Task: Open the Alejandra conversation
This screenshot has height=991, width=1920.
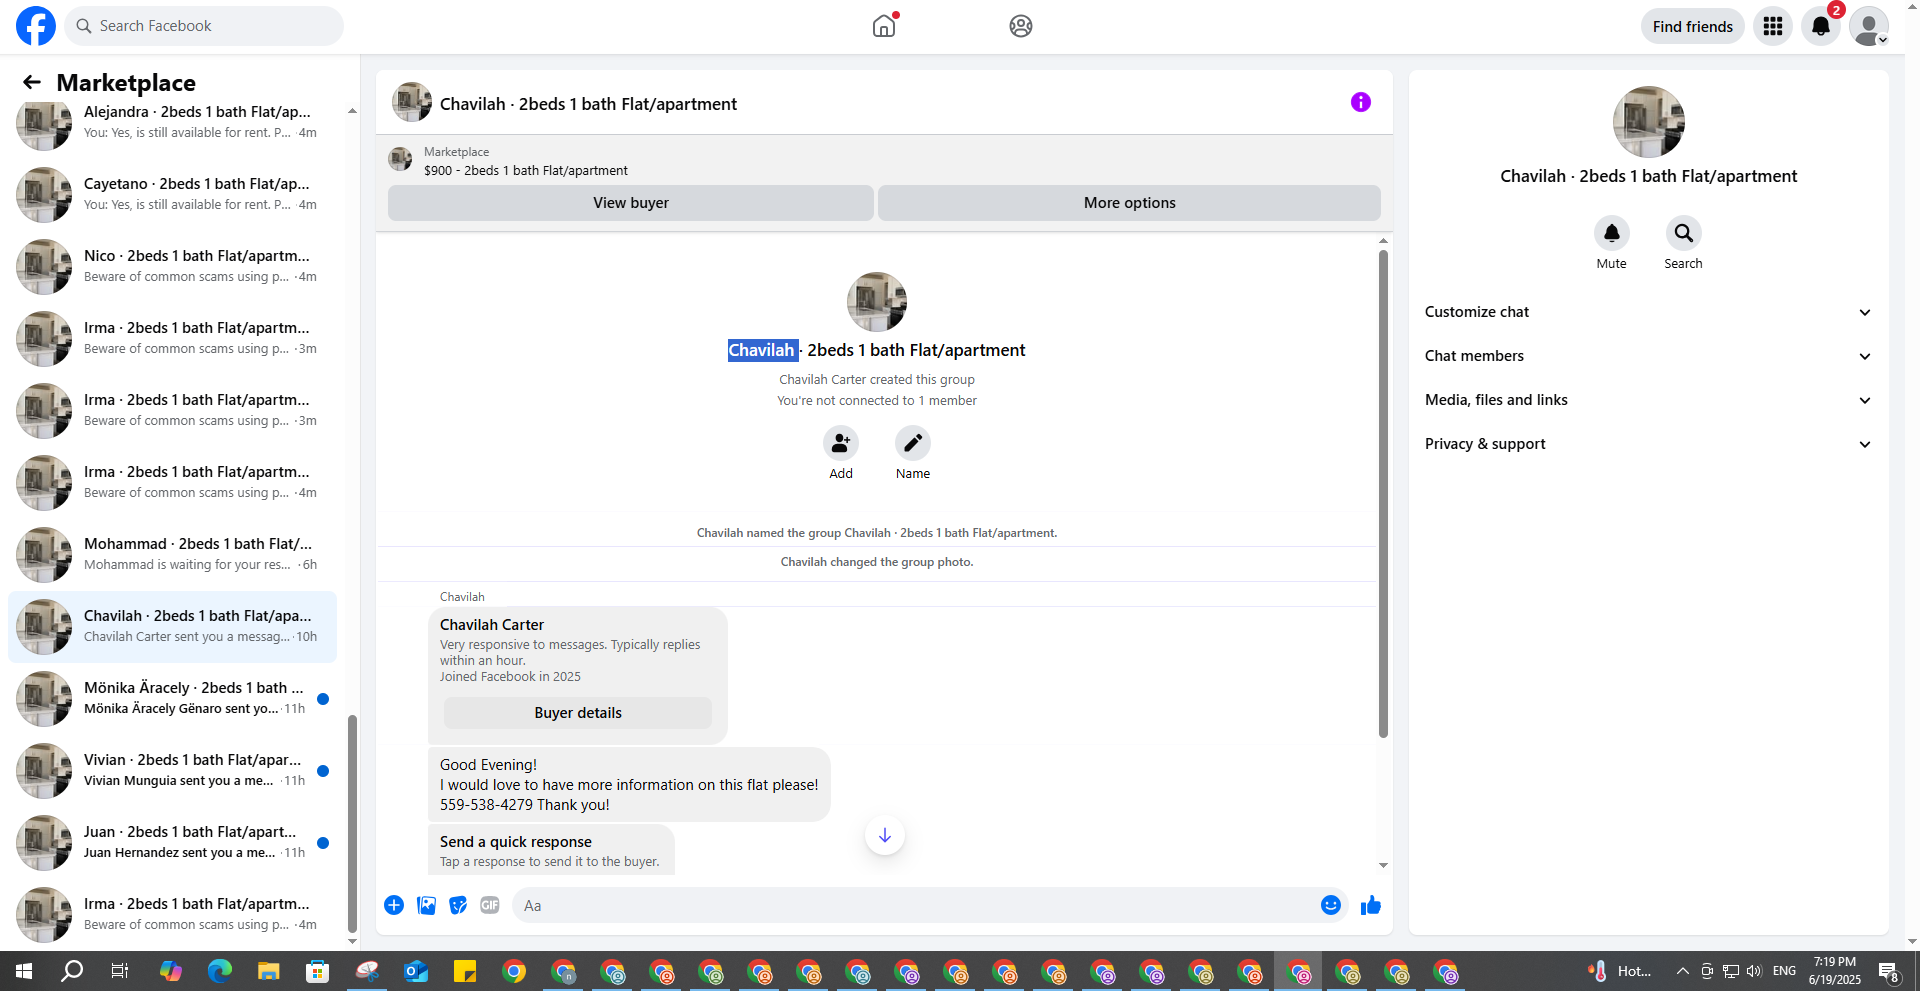Action: (172, 122)
